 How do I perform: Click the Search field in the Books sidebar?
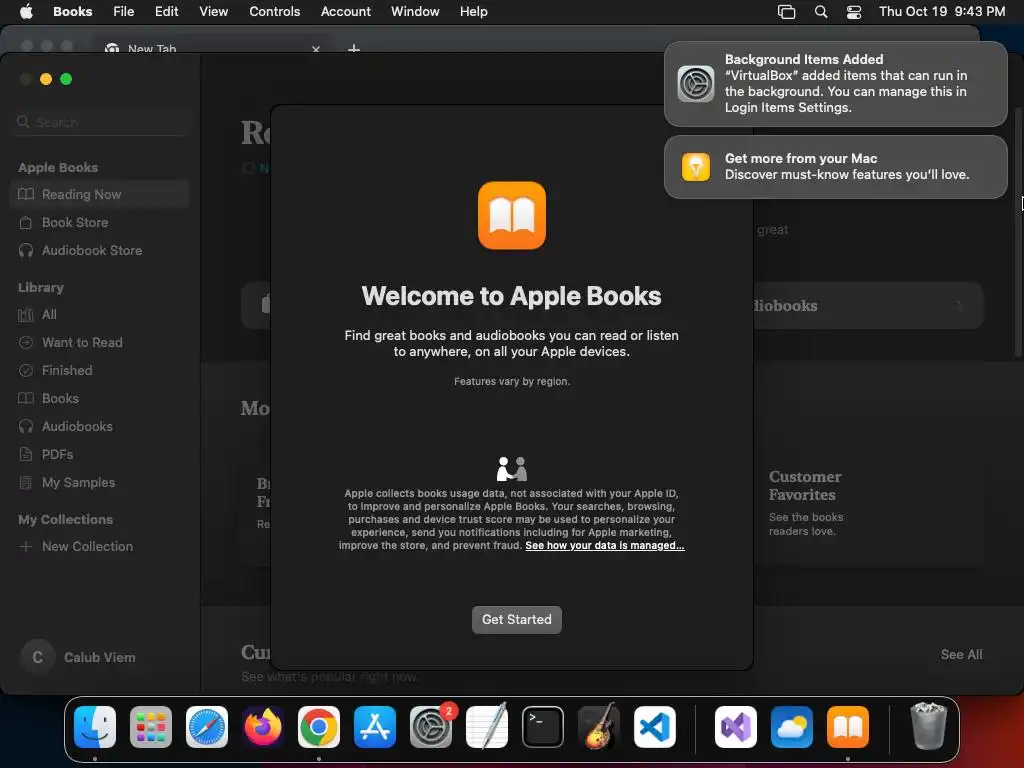100,122
